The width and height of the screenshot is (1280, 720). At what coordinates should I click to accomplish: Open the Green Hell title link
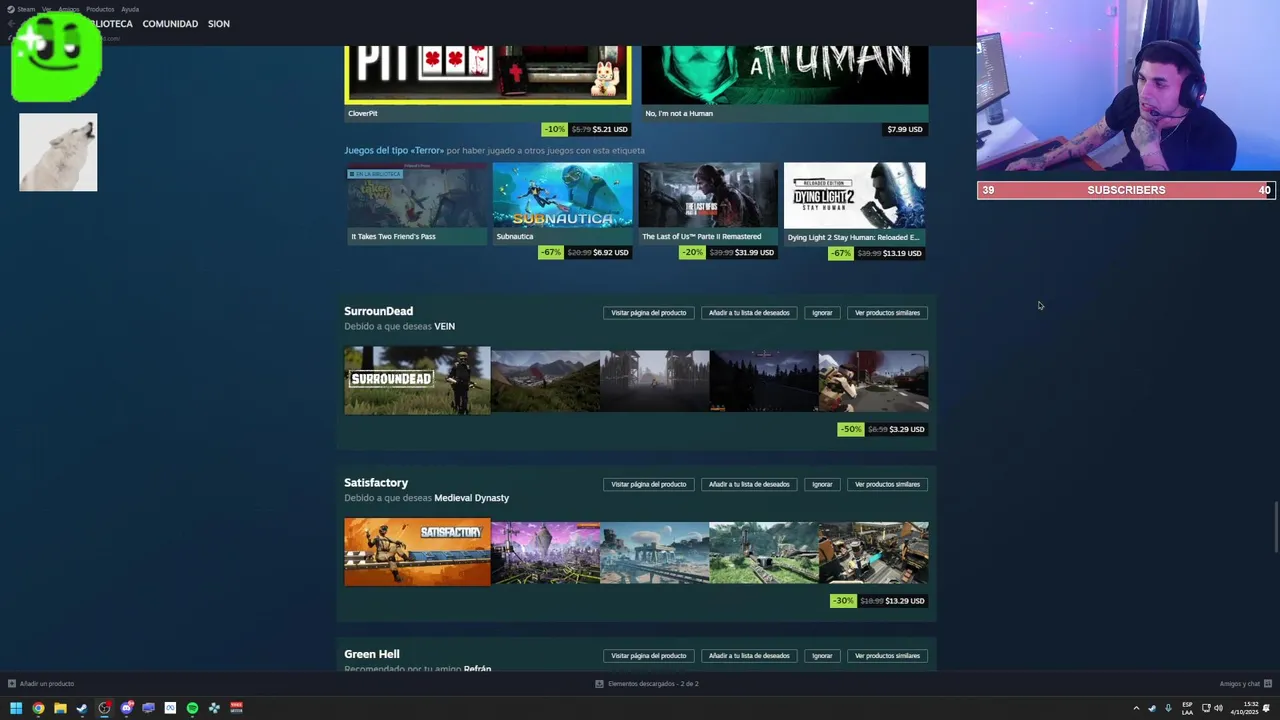click(x=372, y=654)
